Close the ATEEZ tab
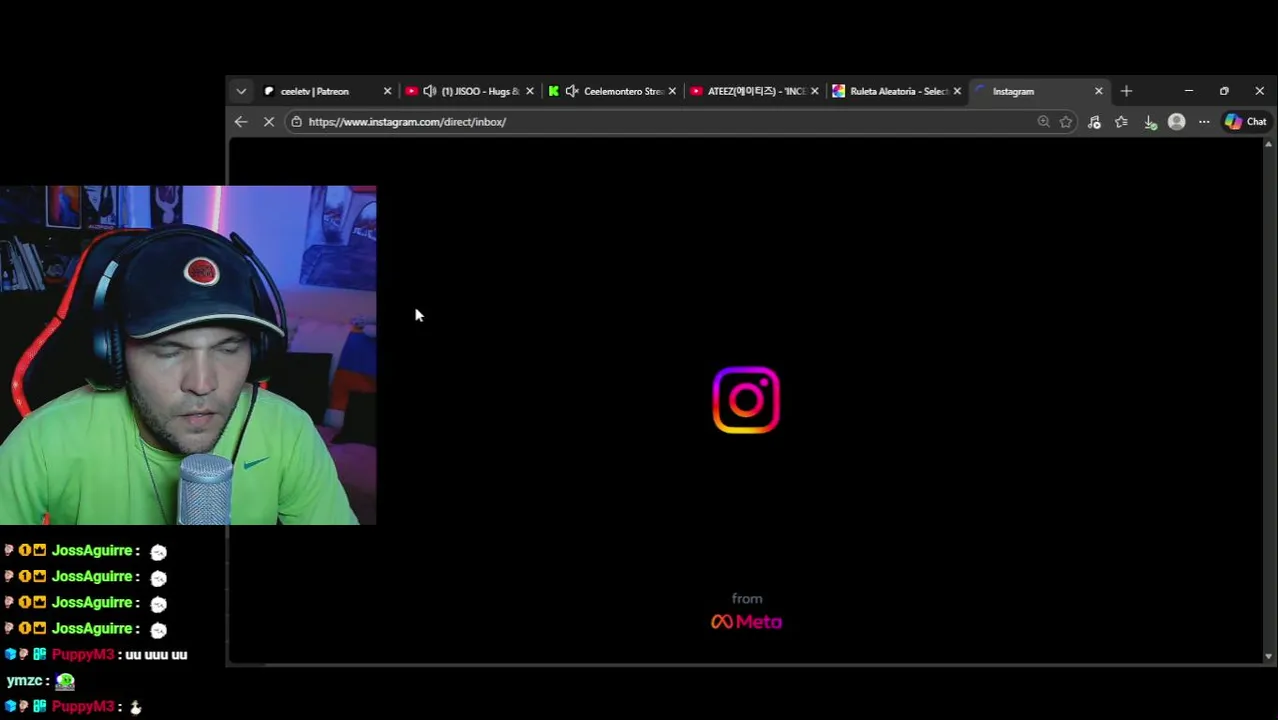Screen dimensions: 1278x720 tap(814, 91)
